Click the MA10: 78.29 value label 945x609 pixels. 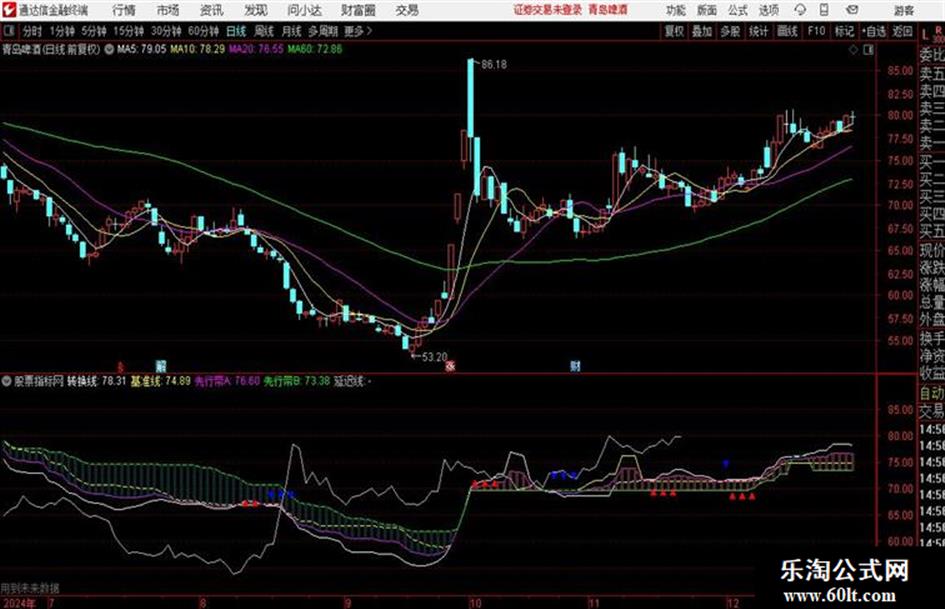coord(198,49)
